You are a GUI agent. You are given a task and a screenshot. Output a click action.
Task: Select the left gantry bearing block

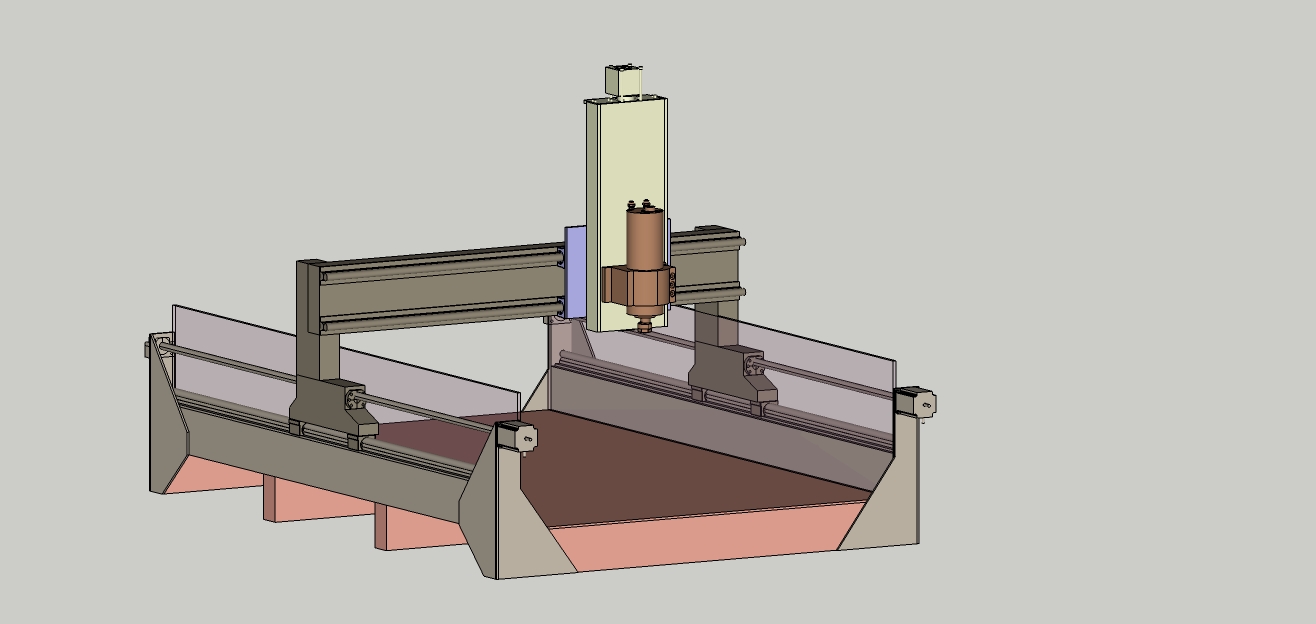pyautogui.click(x=330, y=405)
